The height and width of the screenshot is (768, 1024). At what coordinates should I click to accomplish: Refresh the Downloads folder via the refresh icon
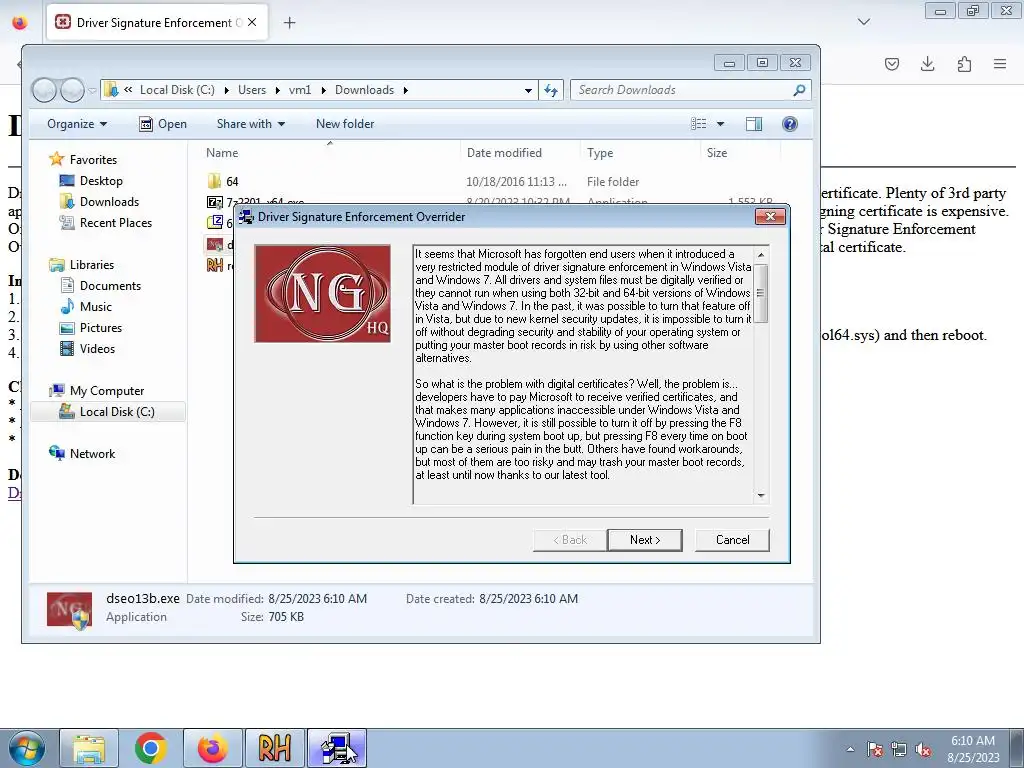click(x=551, y=90)
